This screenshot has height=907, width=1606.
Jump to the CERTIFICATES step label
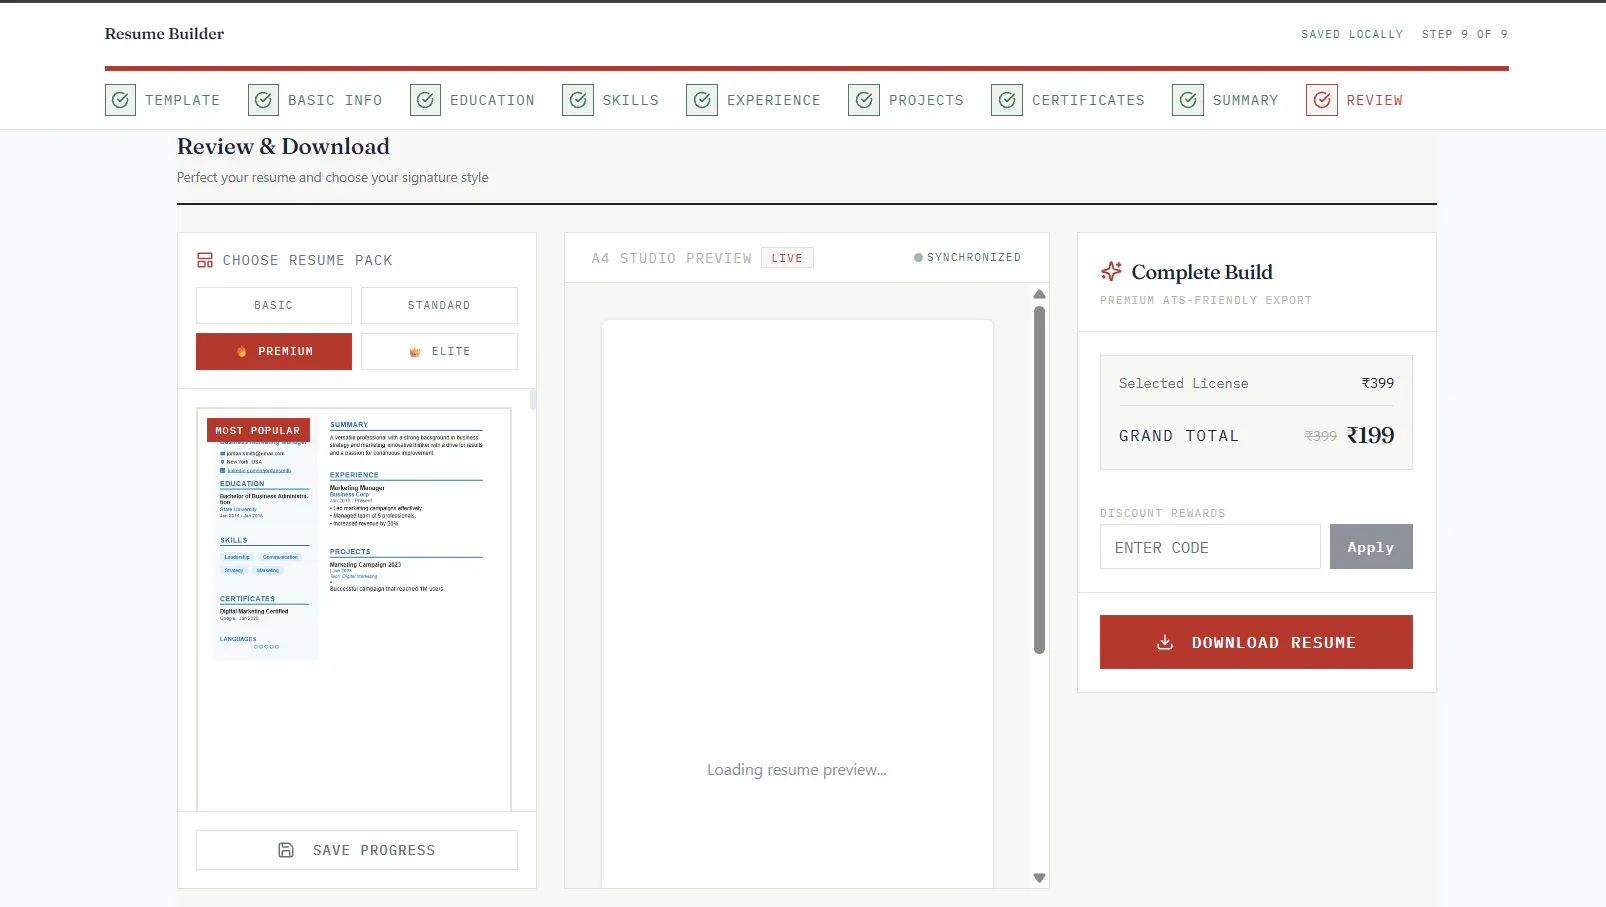click(x=1088, y=100)
